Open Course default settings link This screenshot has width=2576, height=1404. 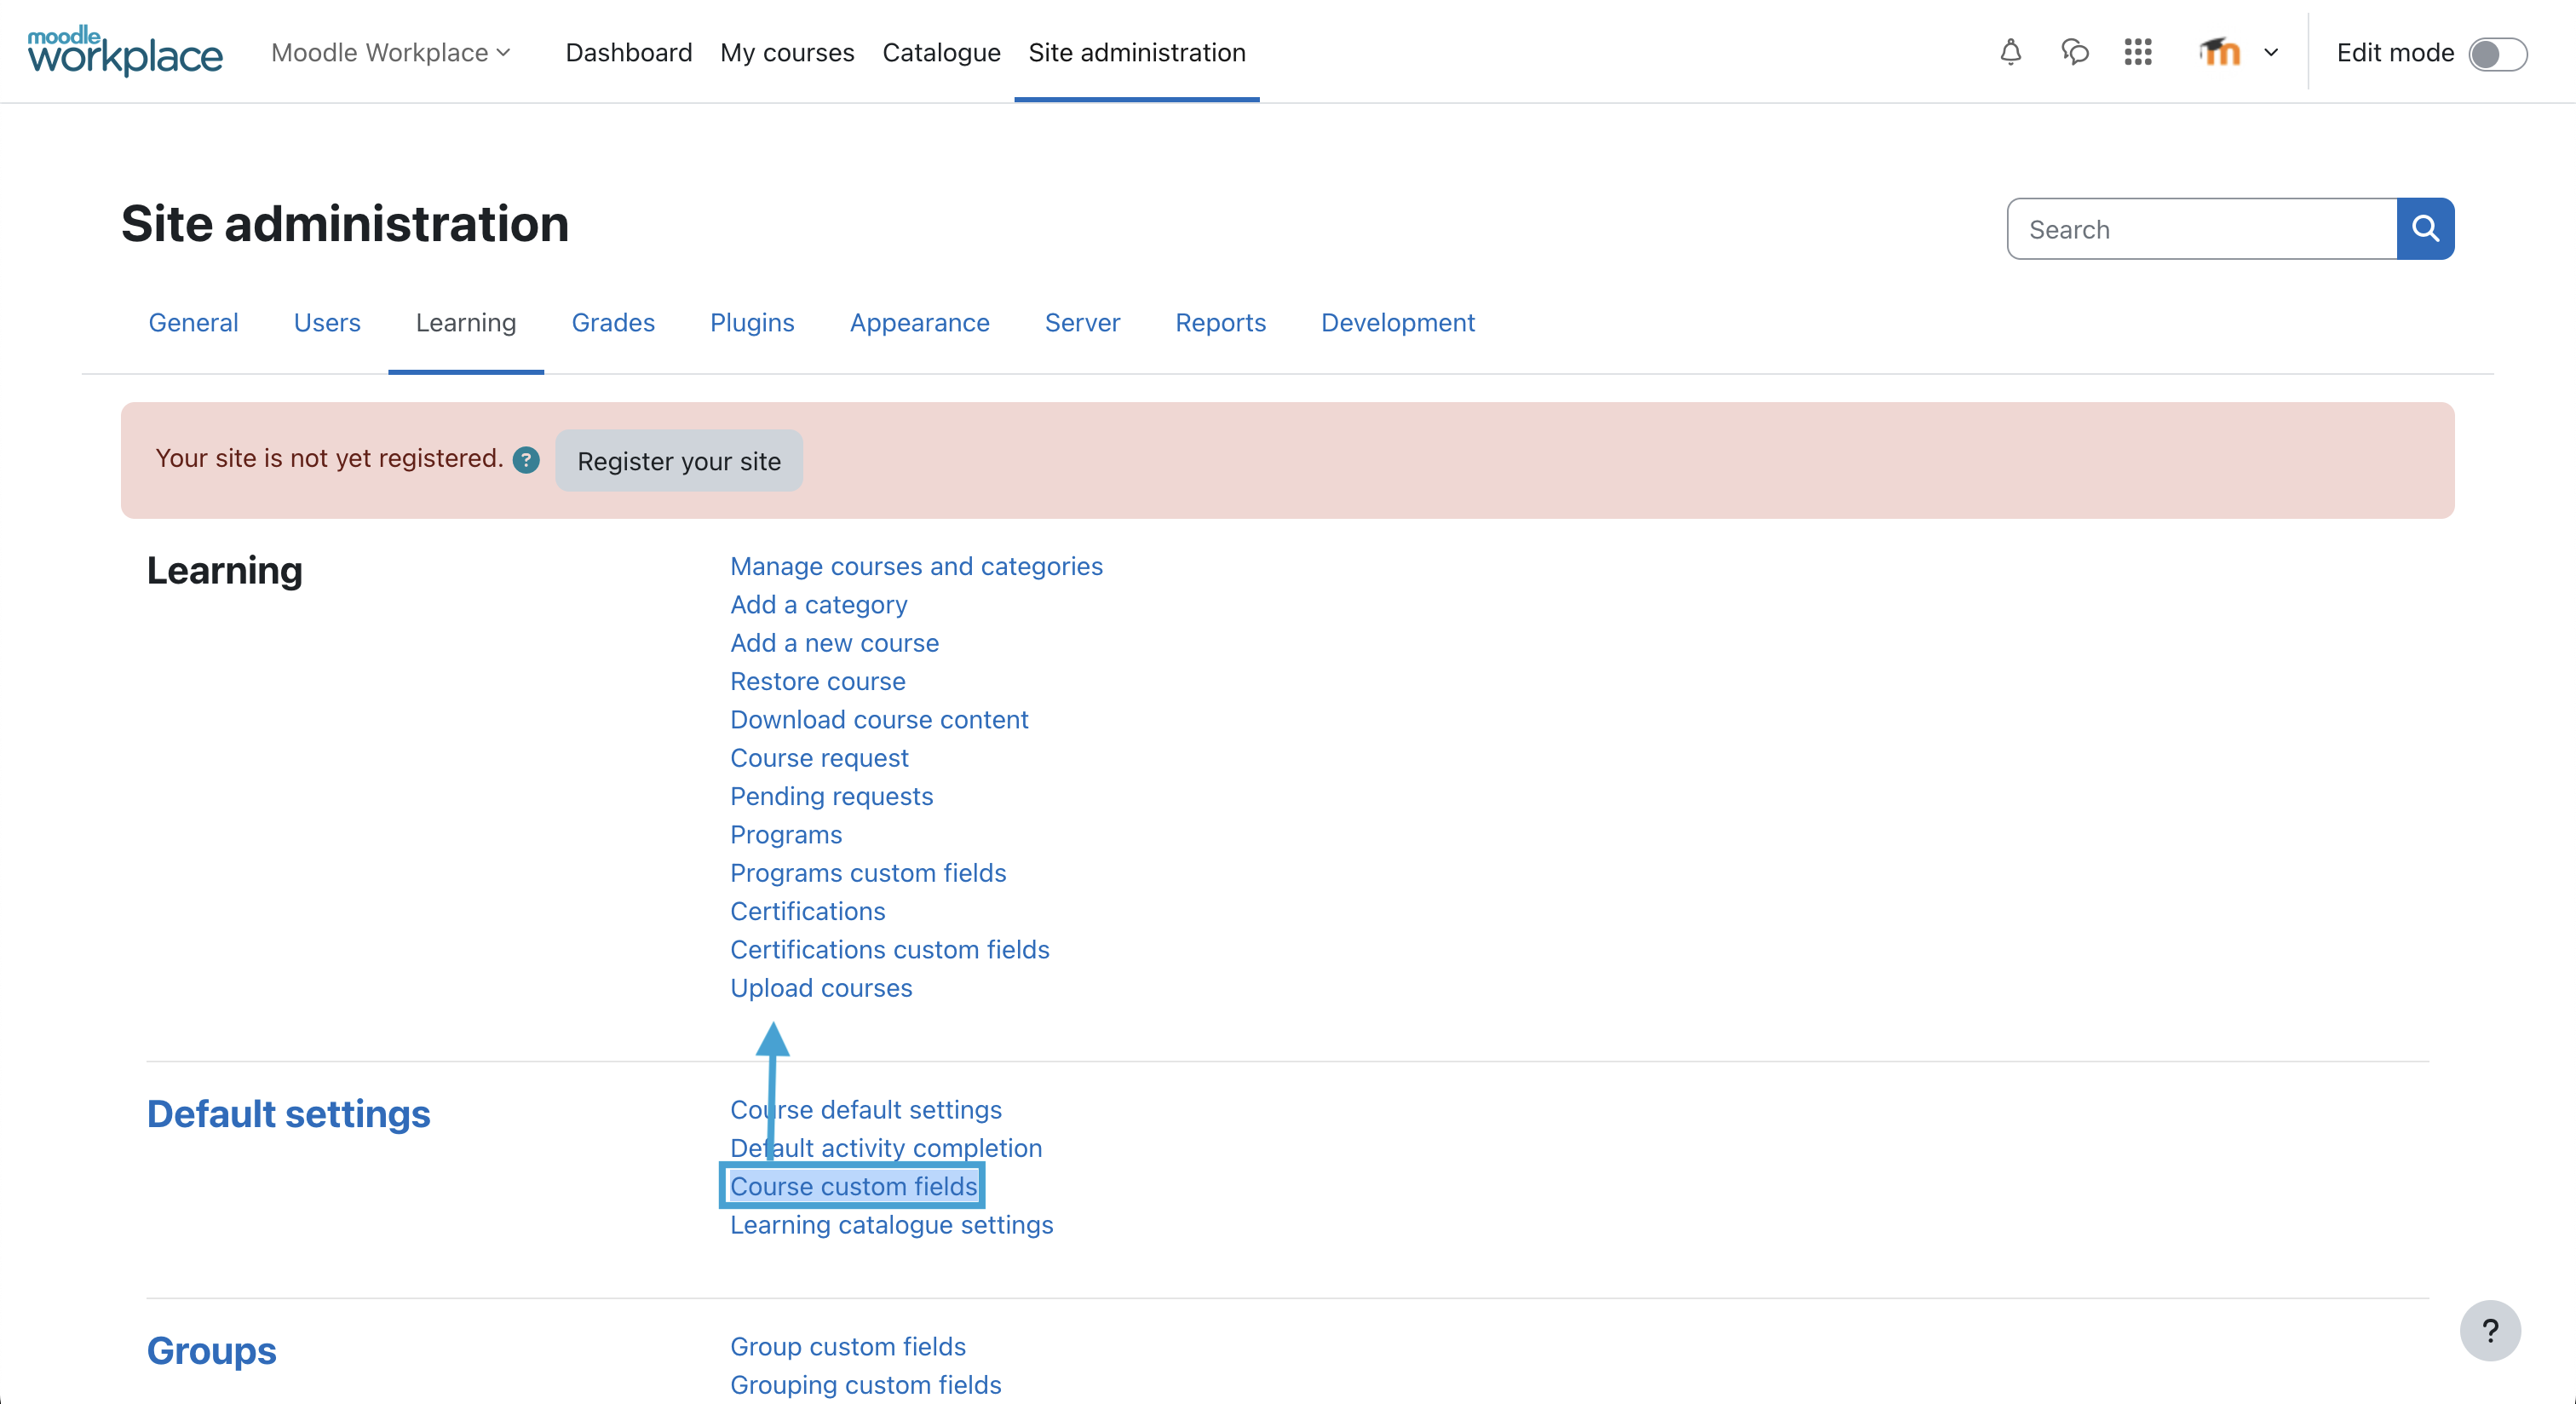[x=866, y=1109]
